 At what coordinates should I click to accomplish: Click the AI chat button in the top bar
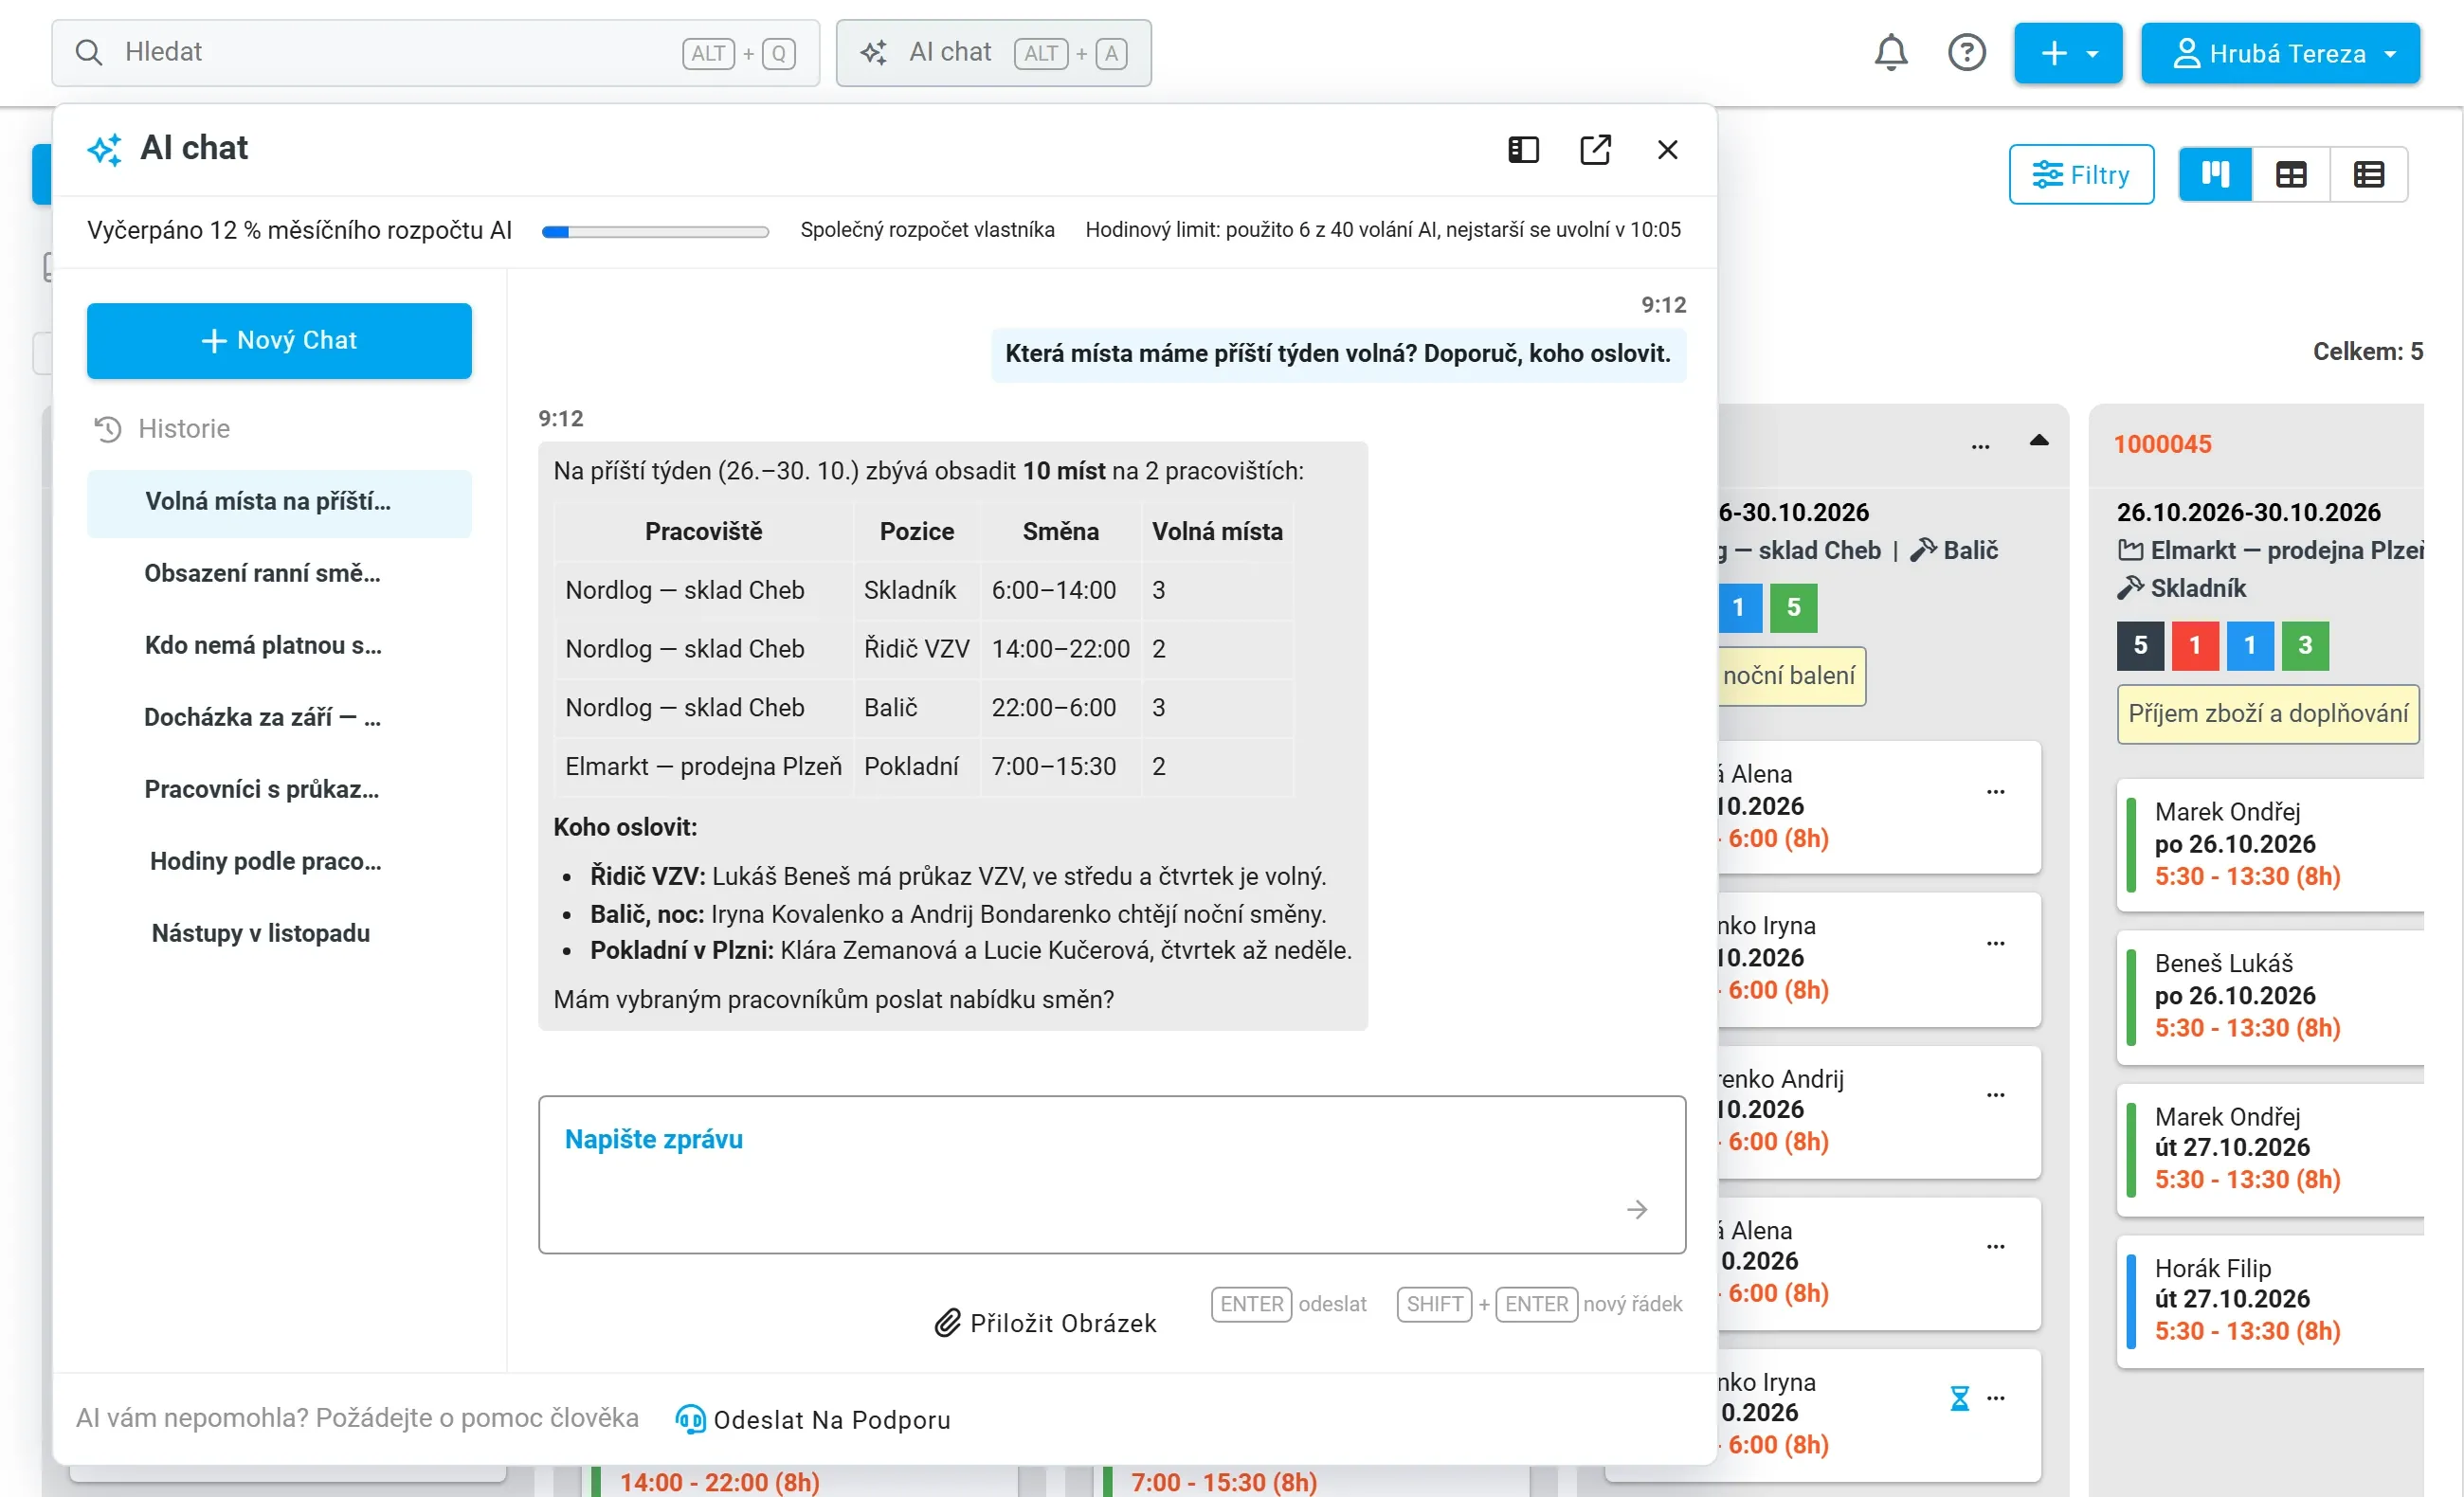pyautogui.click(x=993, y=53)
